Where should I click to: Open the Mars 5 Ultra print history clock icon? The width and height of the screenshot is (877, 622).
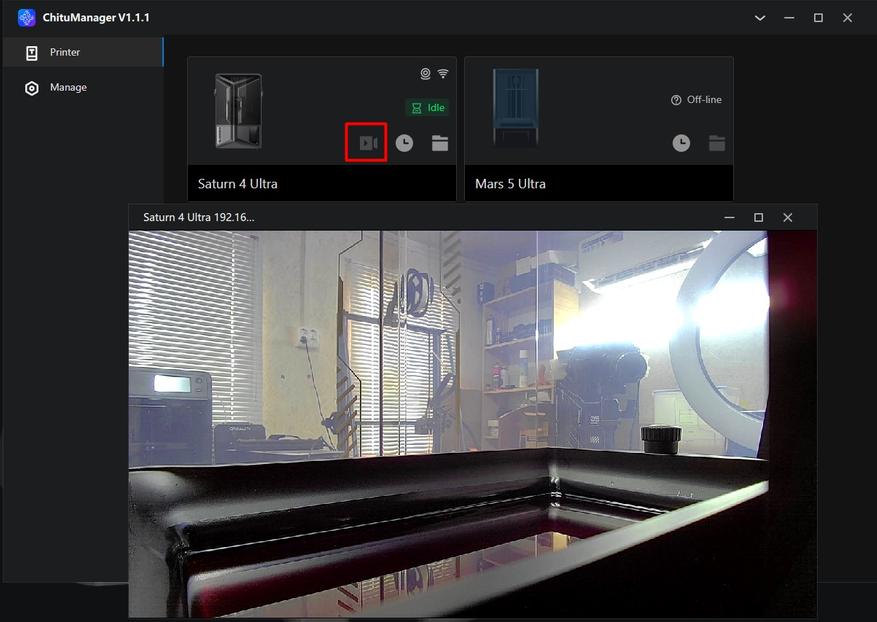(681, 143)
